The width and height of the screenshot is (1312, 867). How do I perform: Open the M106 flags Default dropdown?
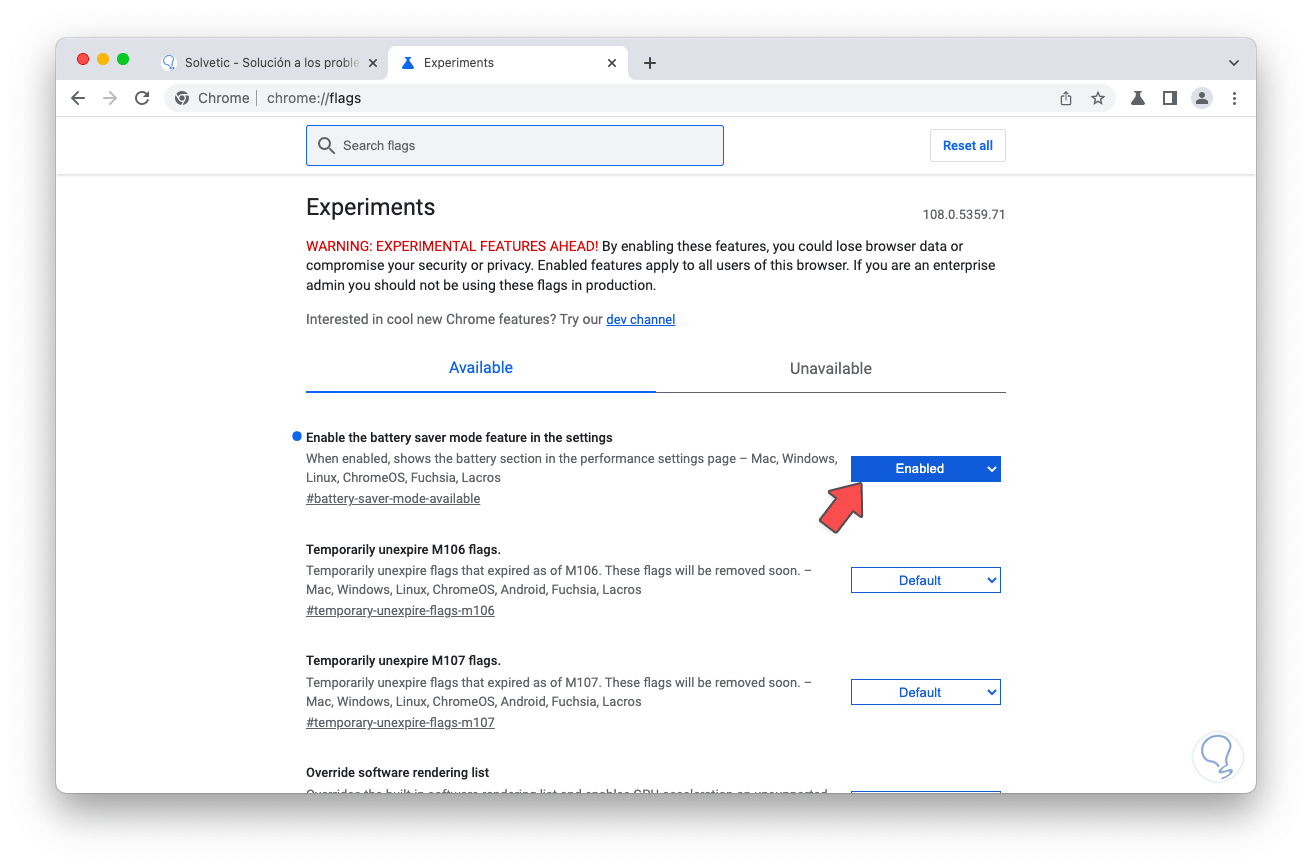tap(925, 580)
